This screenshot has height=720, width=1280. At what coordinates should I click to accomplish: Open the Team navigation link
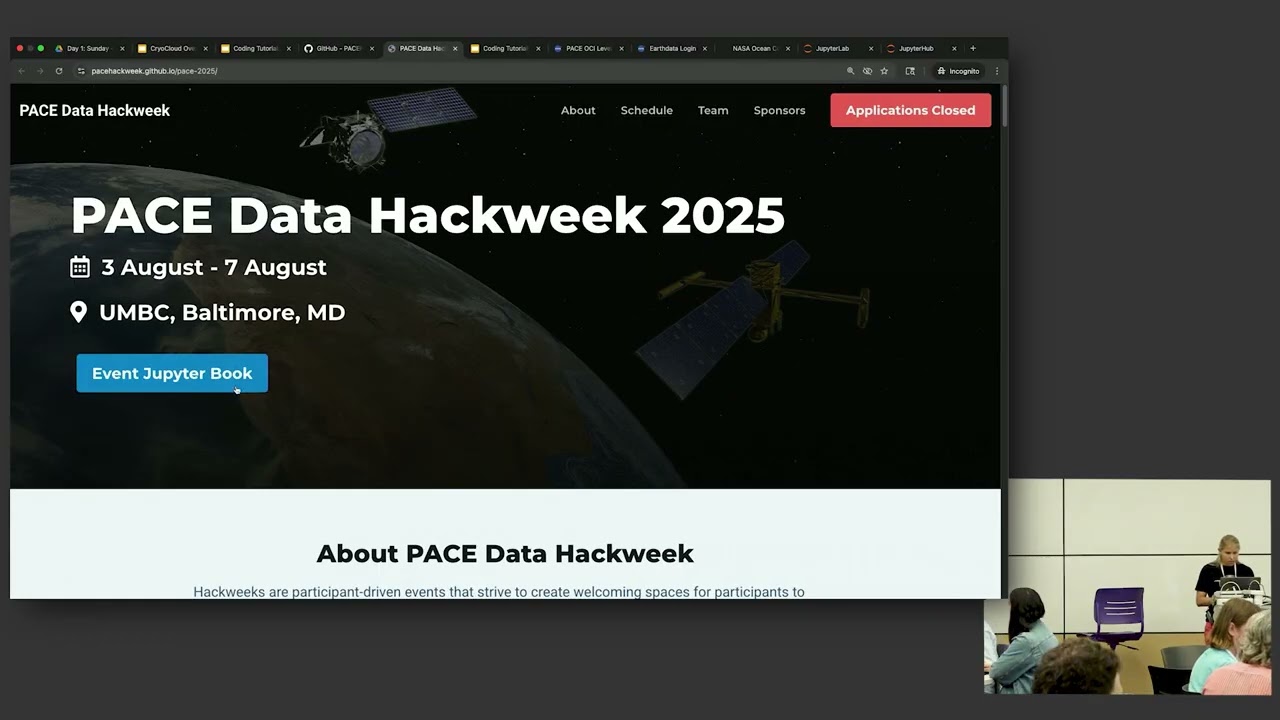click(x=713, y=110)
